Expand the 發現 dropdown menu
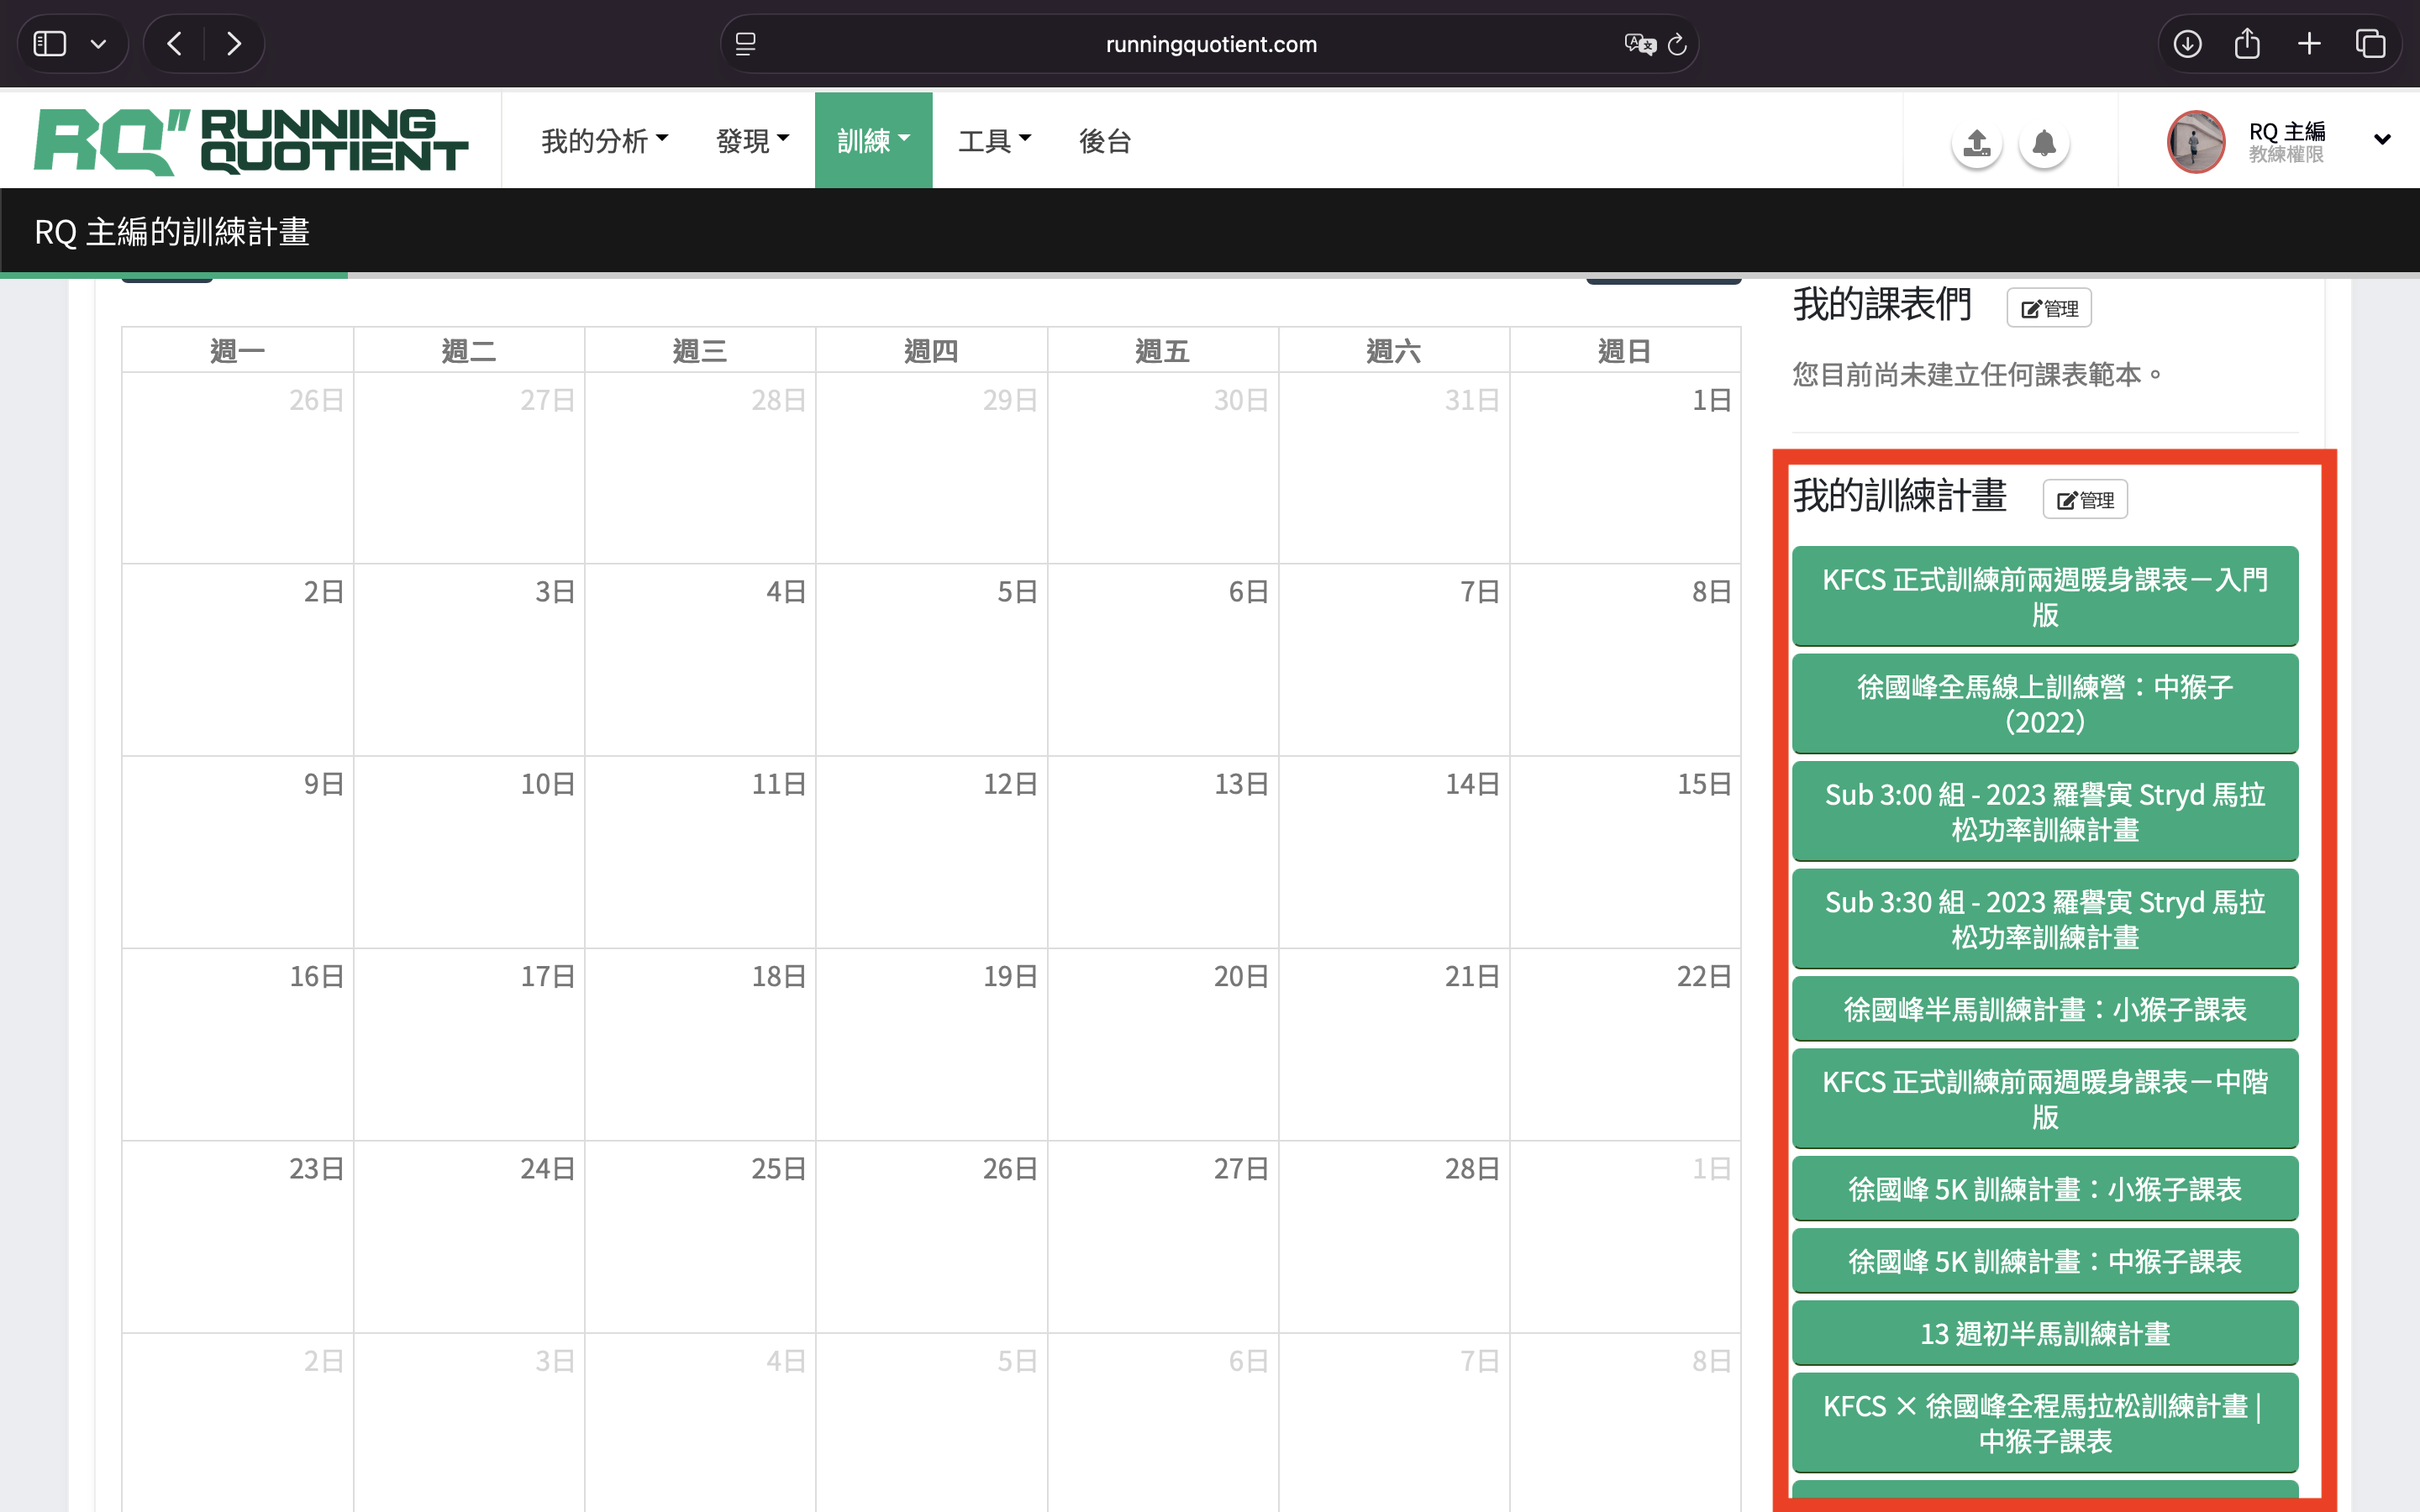Screen dimensions: 2420x1512 pos(752,141)
